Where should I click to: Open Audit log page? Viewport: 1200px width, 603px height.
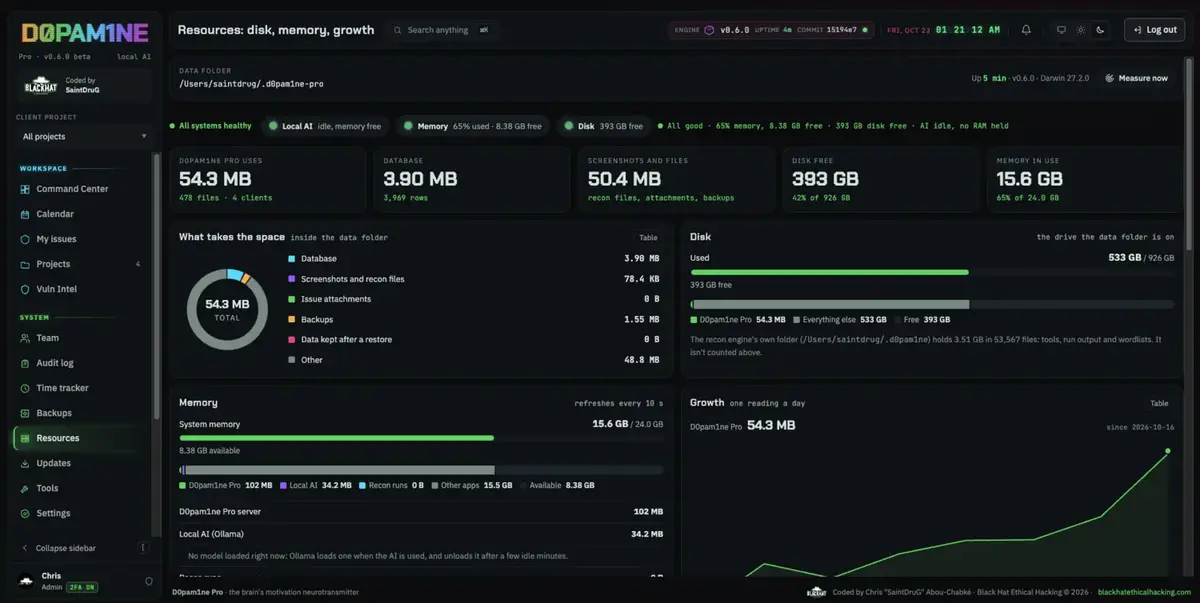tap(55, 363)
